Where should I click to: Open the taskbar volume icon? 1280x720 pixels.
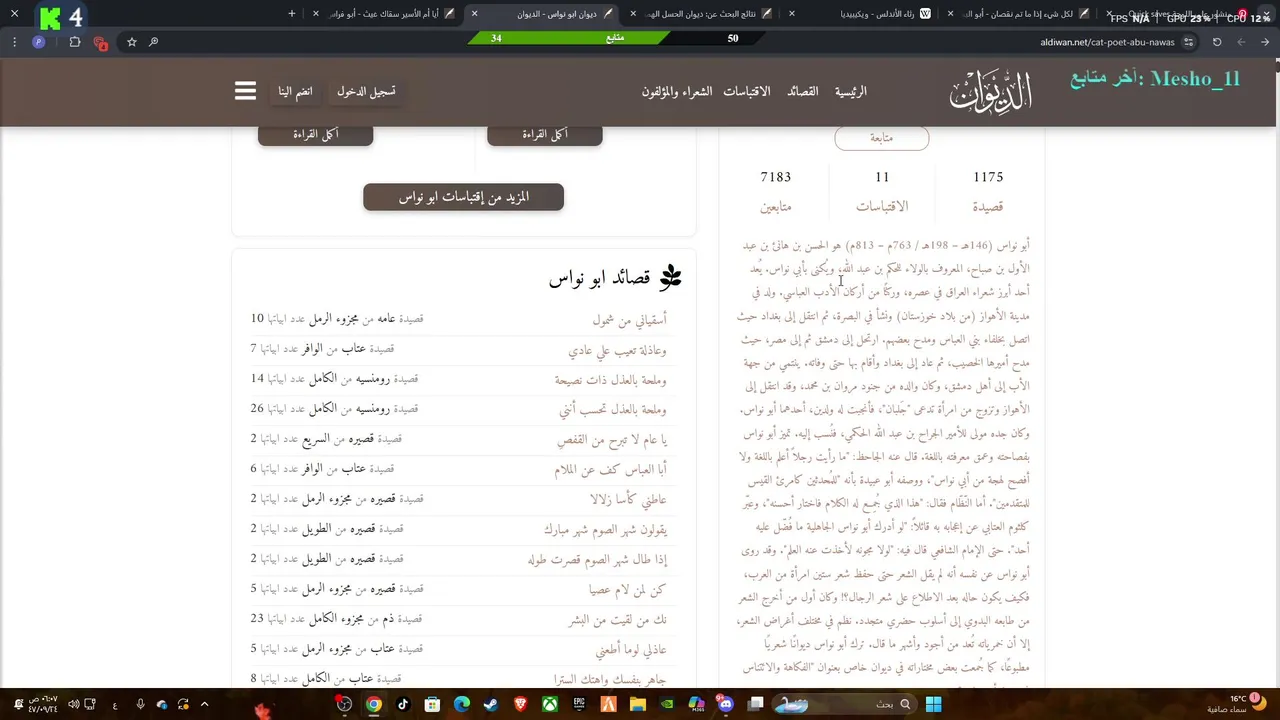(x=75, y=704)
